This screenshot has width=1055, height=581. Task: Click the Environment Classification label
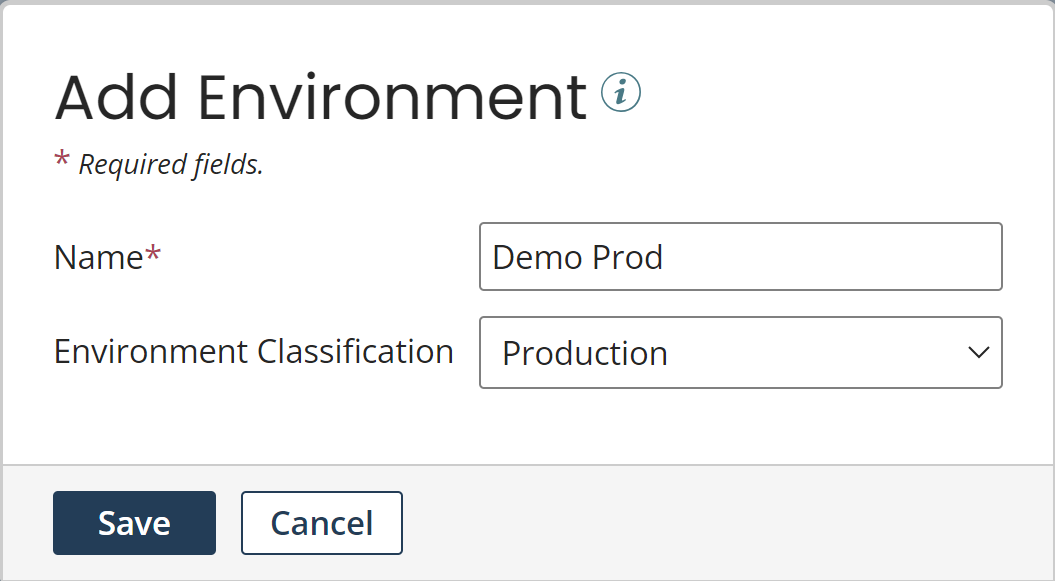coord(253,352)
